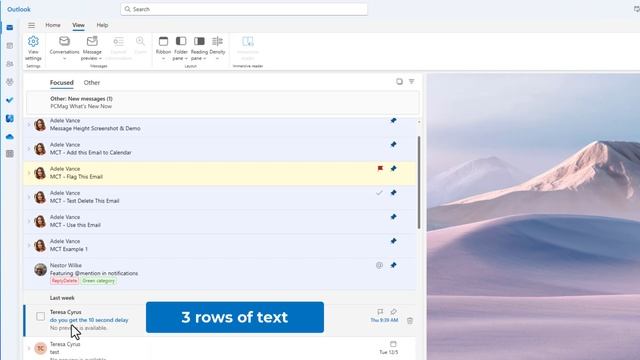The height and width of the screenshot is (360, 640).
Task: Open the Conversations dropdown
Action: click(x=64, y=48)
